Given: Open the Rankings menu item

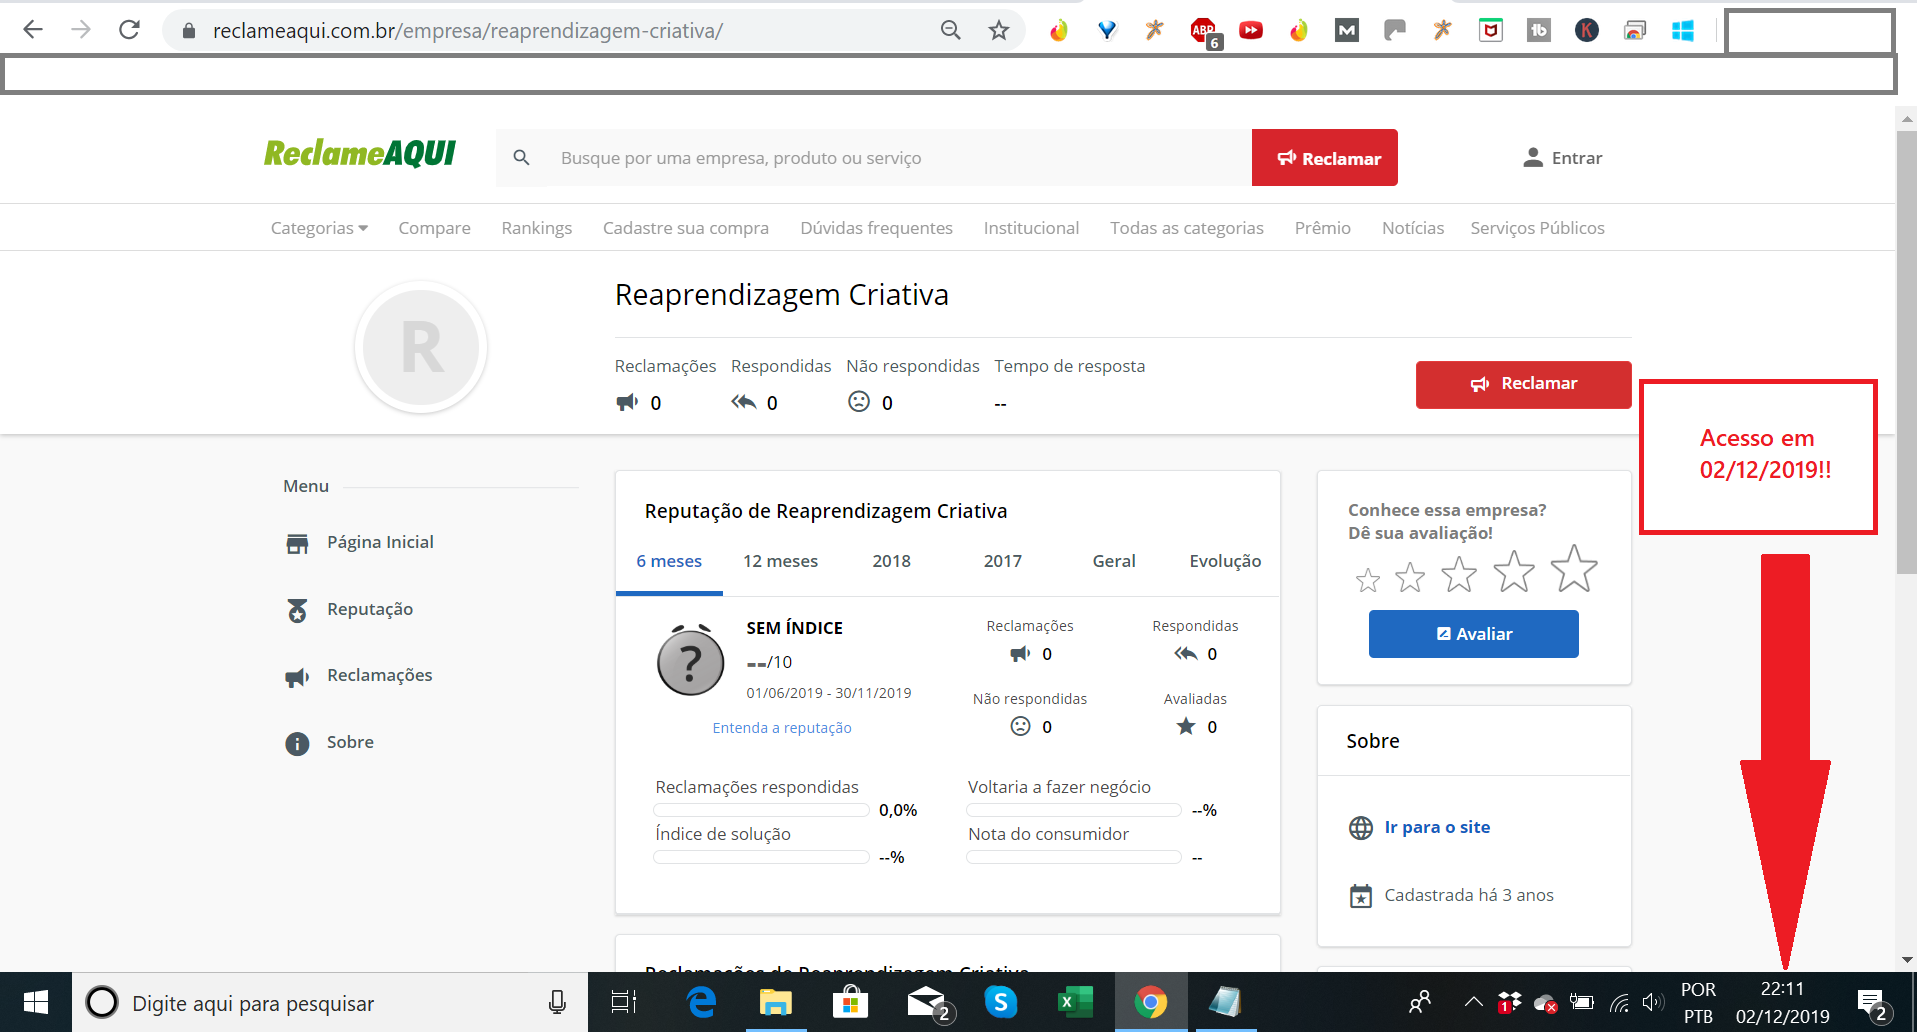Looking at the screenshot, I should [537, 228].
